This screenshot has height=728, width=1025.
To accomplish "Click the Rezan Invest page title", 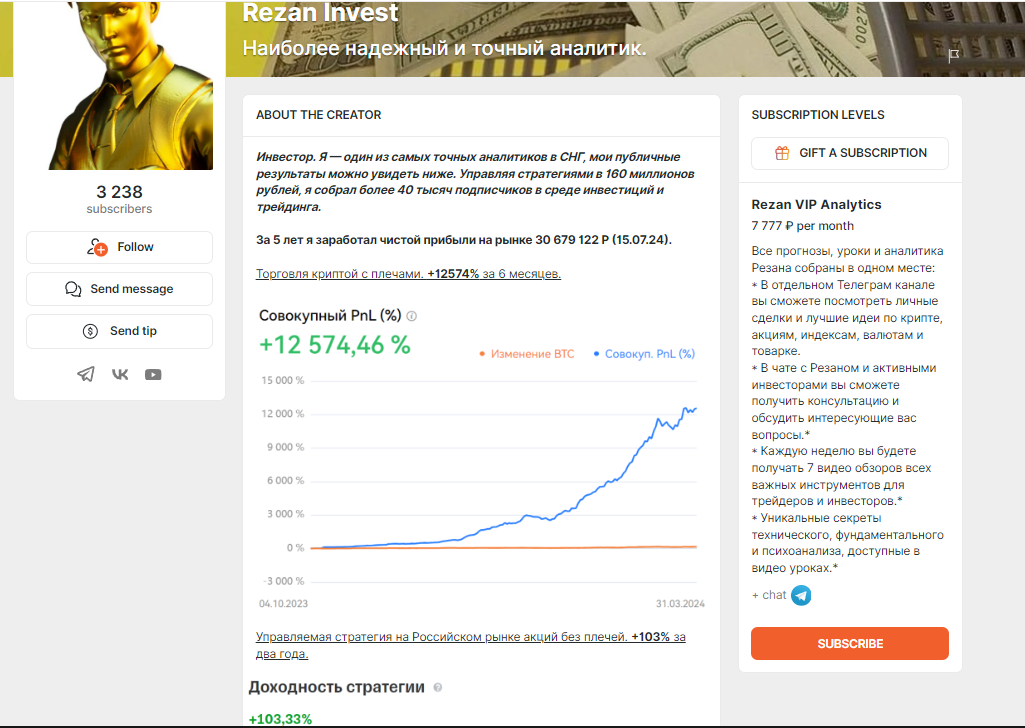I will click(x=320, y=12).
